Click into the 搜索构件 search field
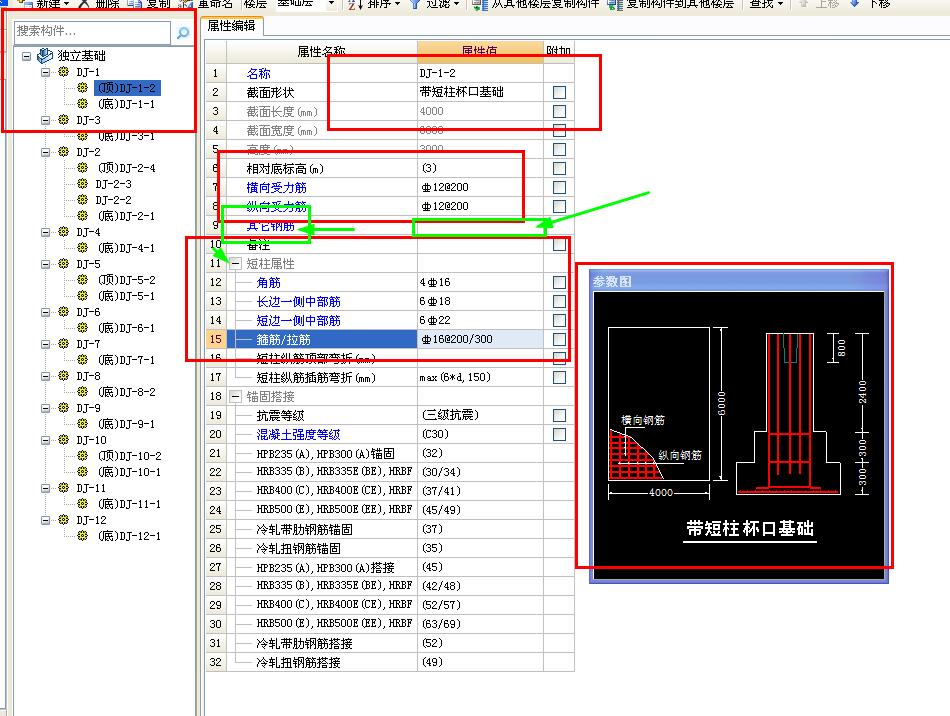Image resolution: width=950 pixels, height=716 pixels. (92, 31)
